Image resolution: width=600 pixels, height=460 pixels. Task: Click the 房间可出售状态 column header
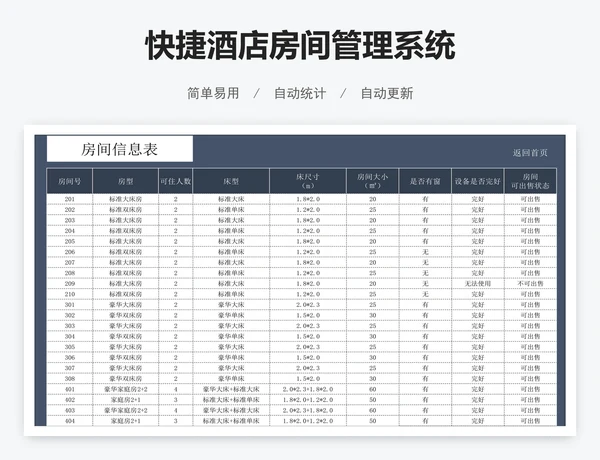click(530, 181)
